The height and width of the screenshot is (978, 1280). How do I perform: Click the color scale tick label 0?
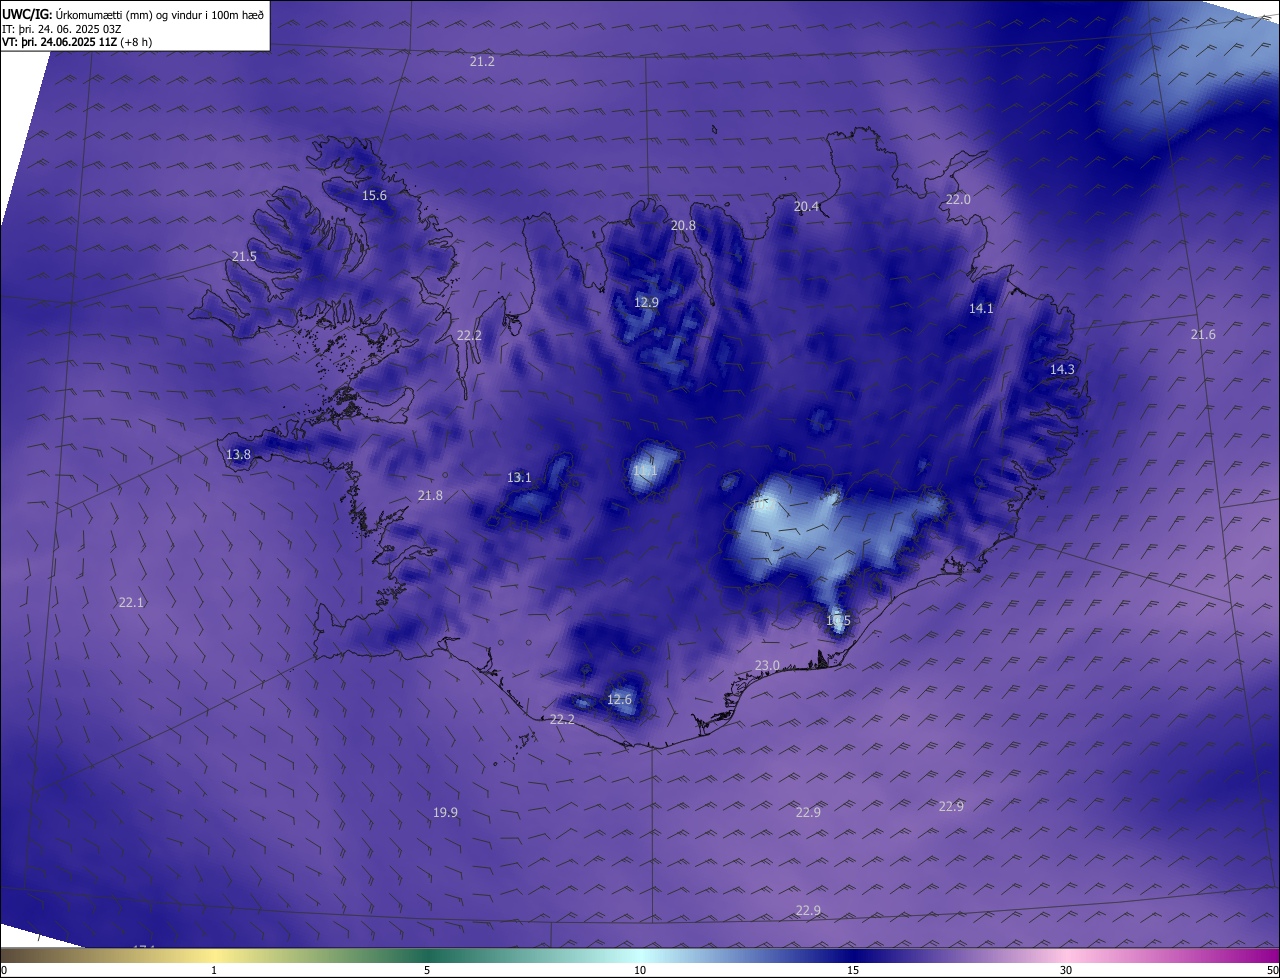4,970
